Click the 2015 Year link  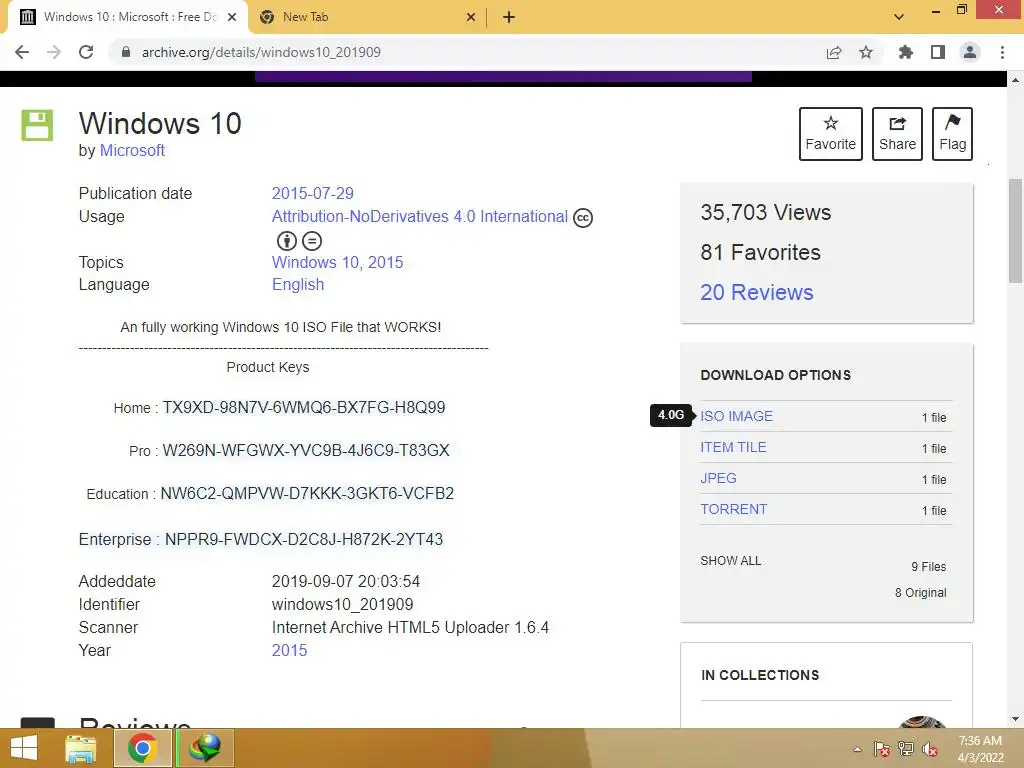tap(289, 650)
